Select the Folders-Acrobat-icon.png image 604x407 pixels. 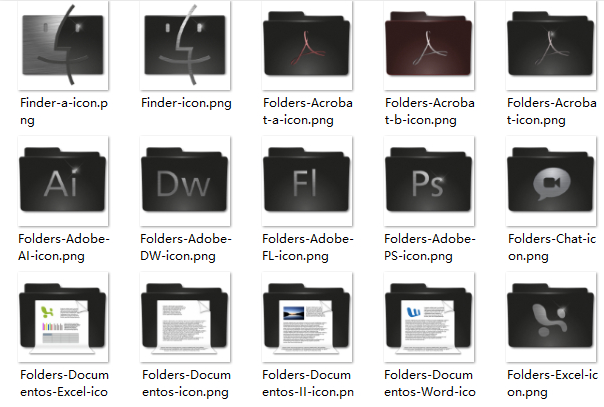(x=551, y=45)
